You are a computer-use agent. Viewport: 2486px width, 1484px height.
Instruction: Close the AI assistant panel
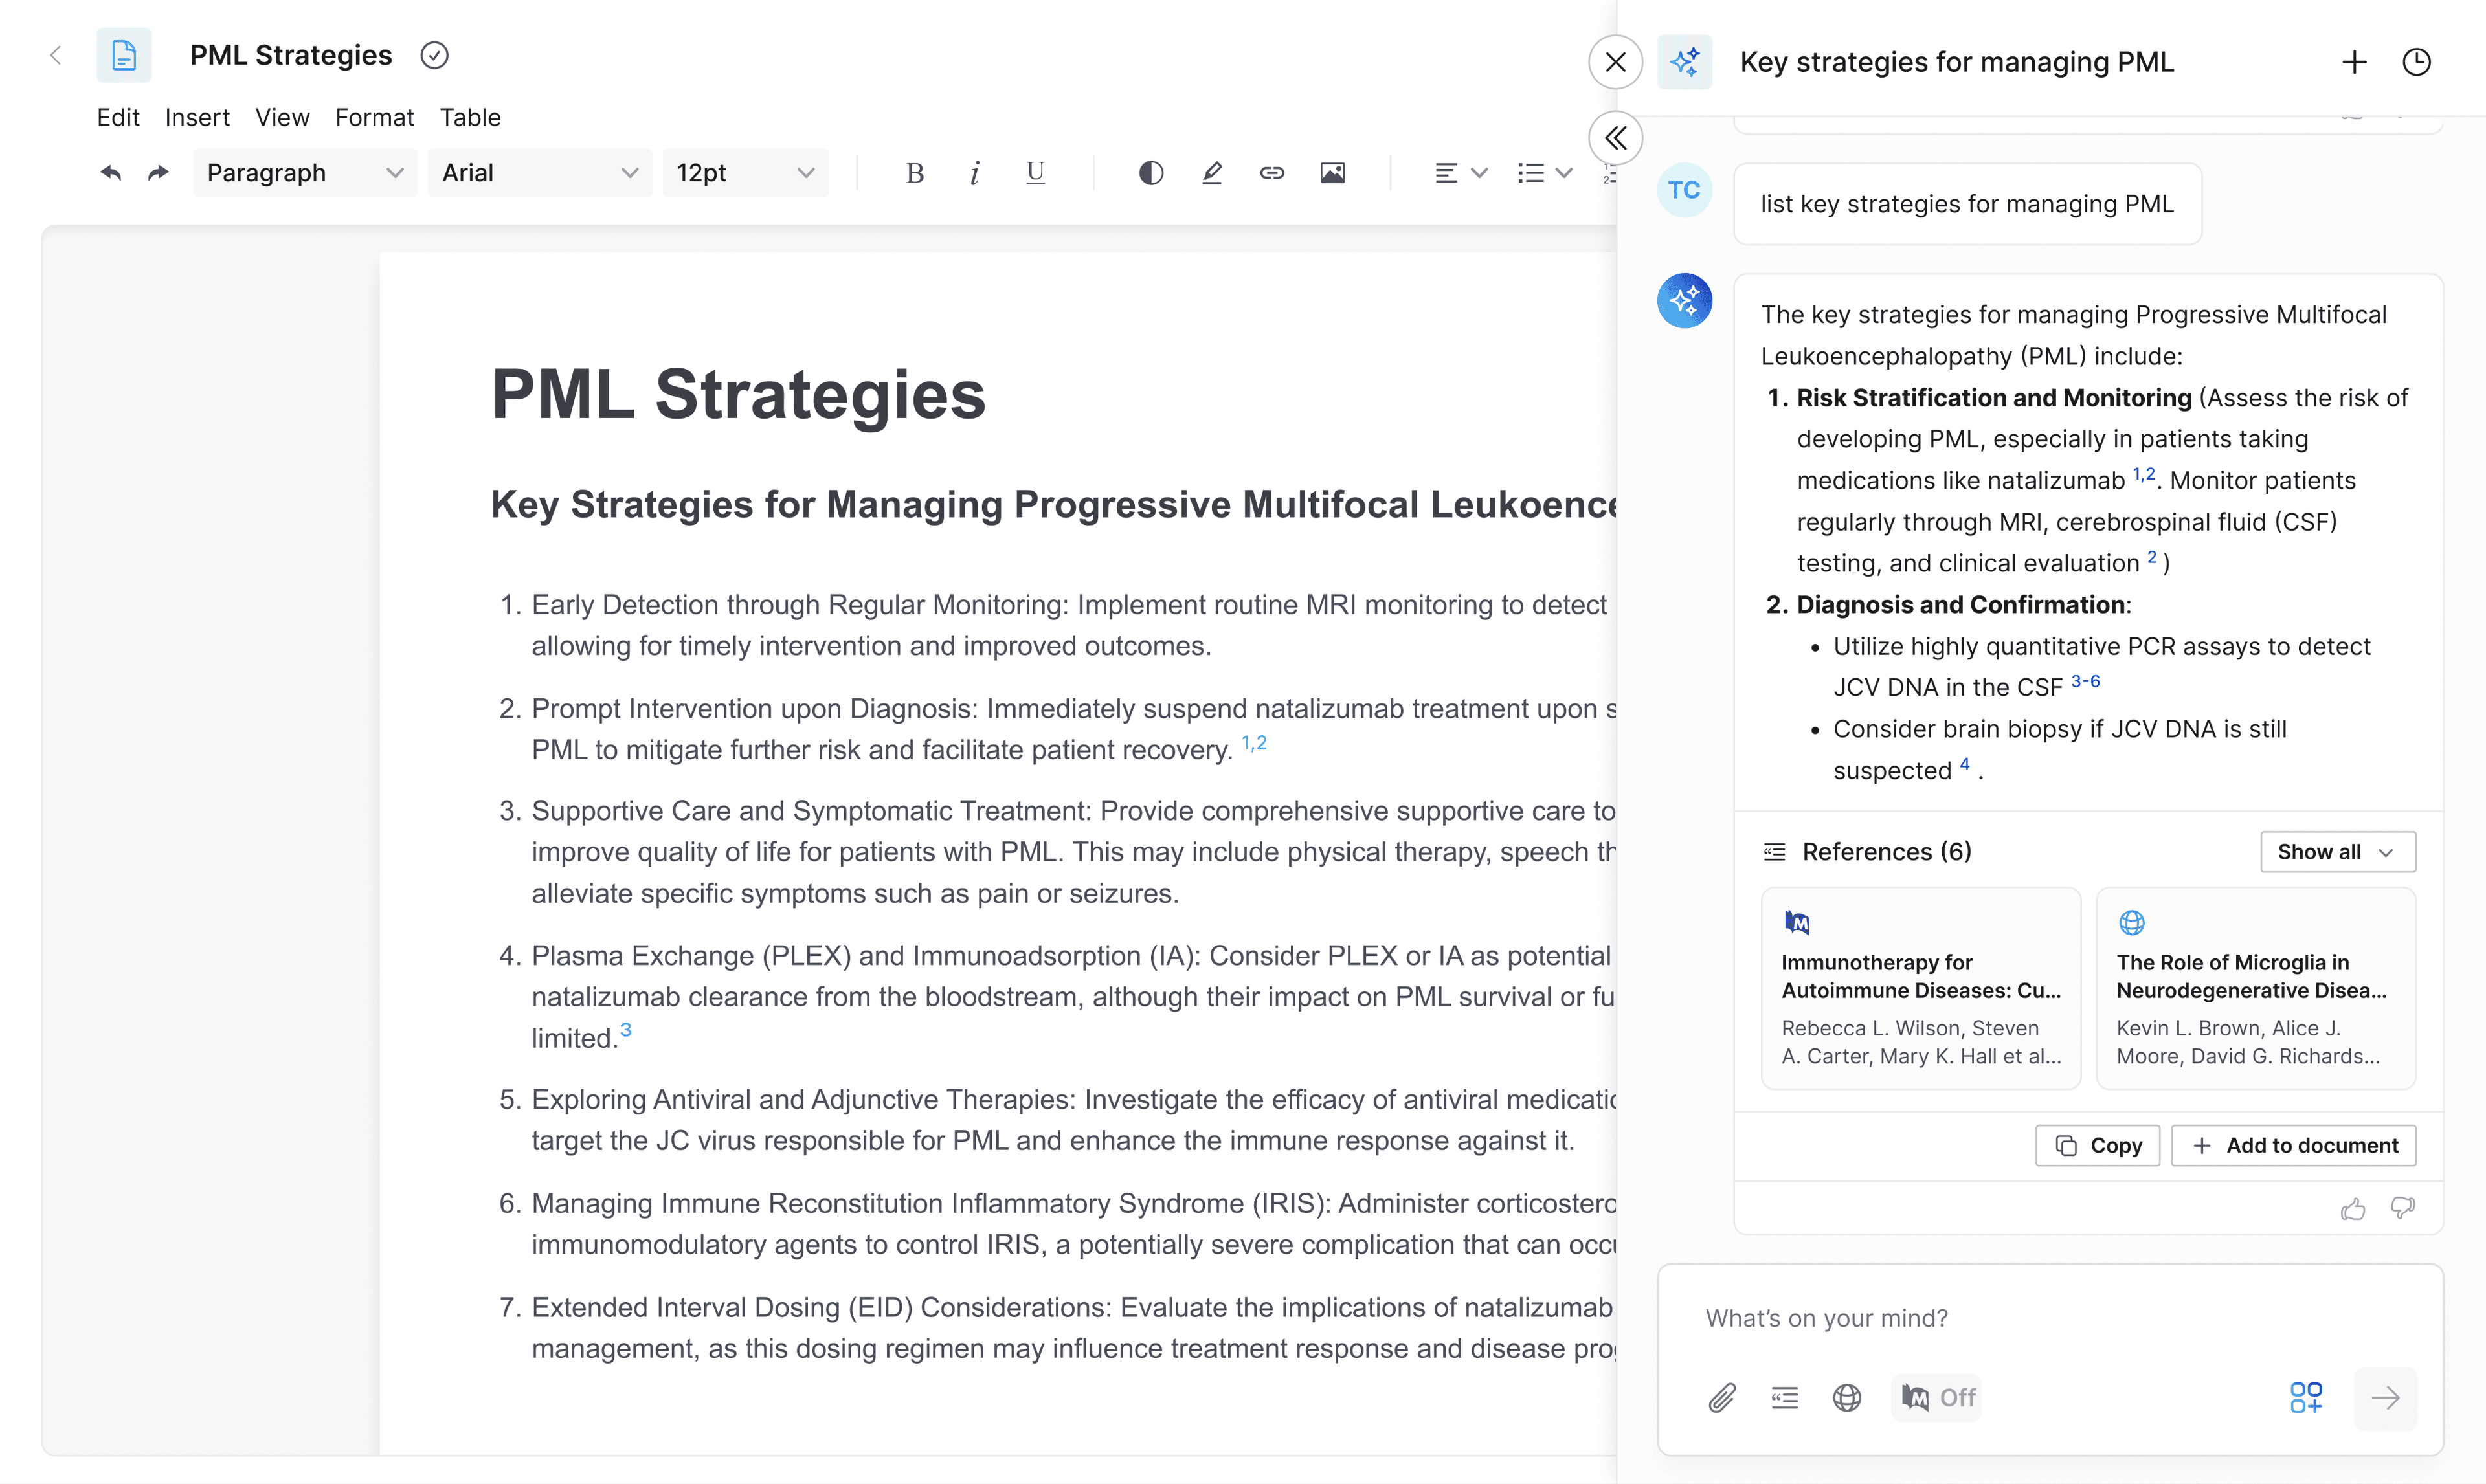[x=1615, y=62]
